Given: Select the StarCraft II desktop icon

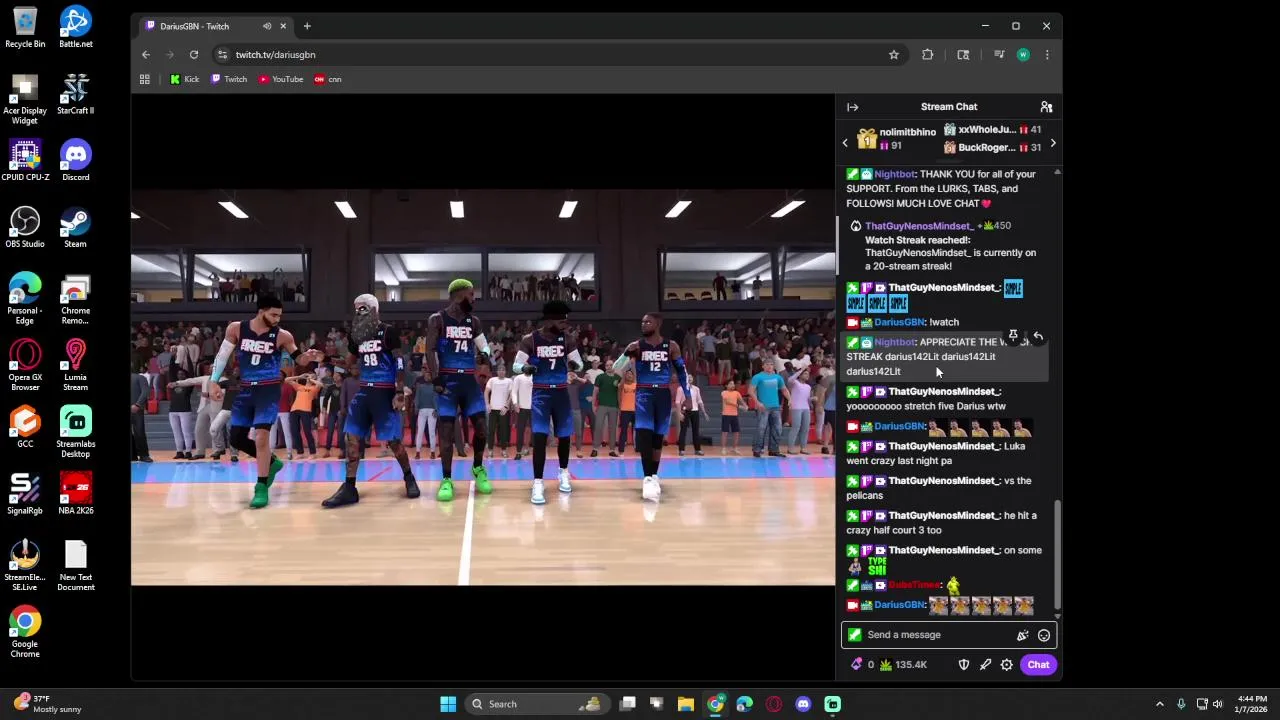Looking at the screenshot, I should [75, 94].
